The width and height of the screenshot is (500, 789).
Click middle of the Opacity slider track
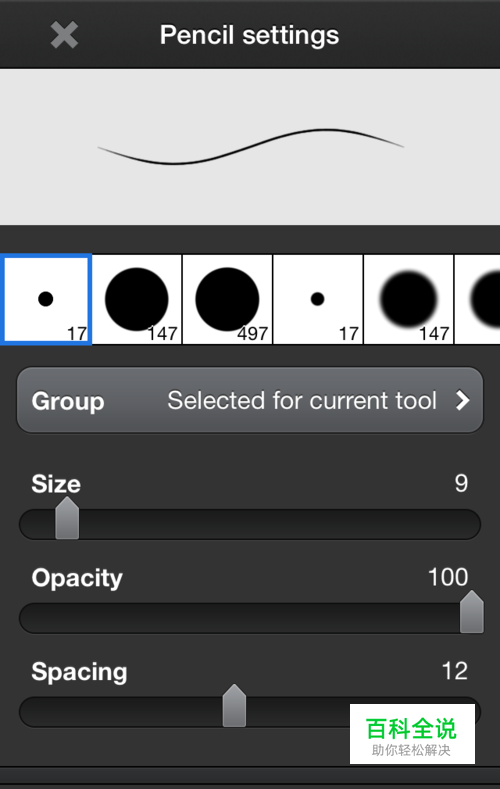[250, 618]
